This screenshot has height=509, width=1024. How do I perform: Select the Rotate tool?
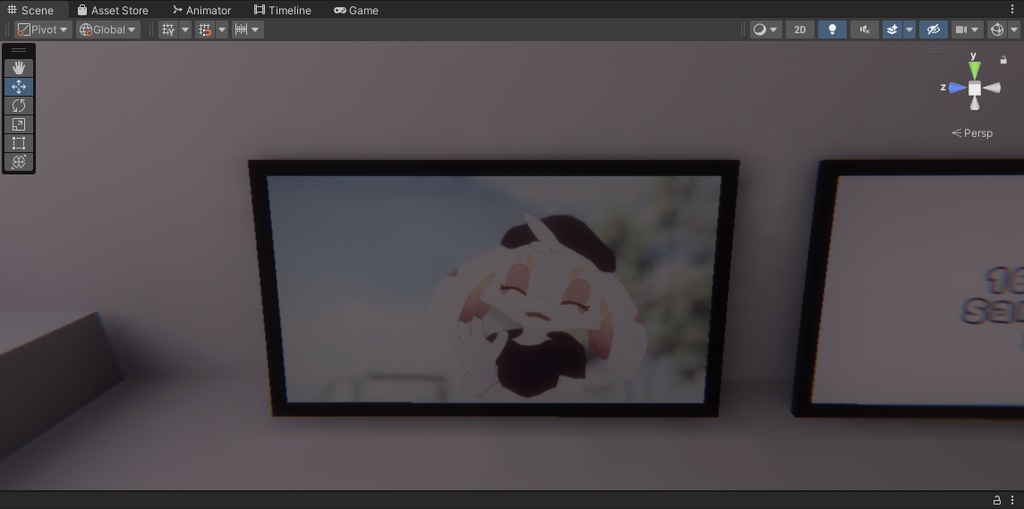click(18, 106)
